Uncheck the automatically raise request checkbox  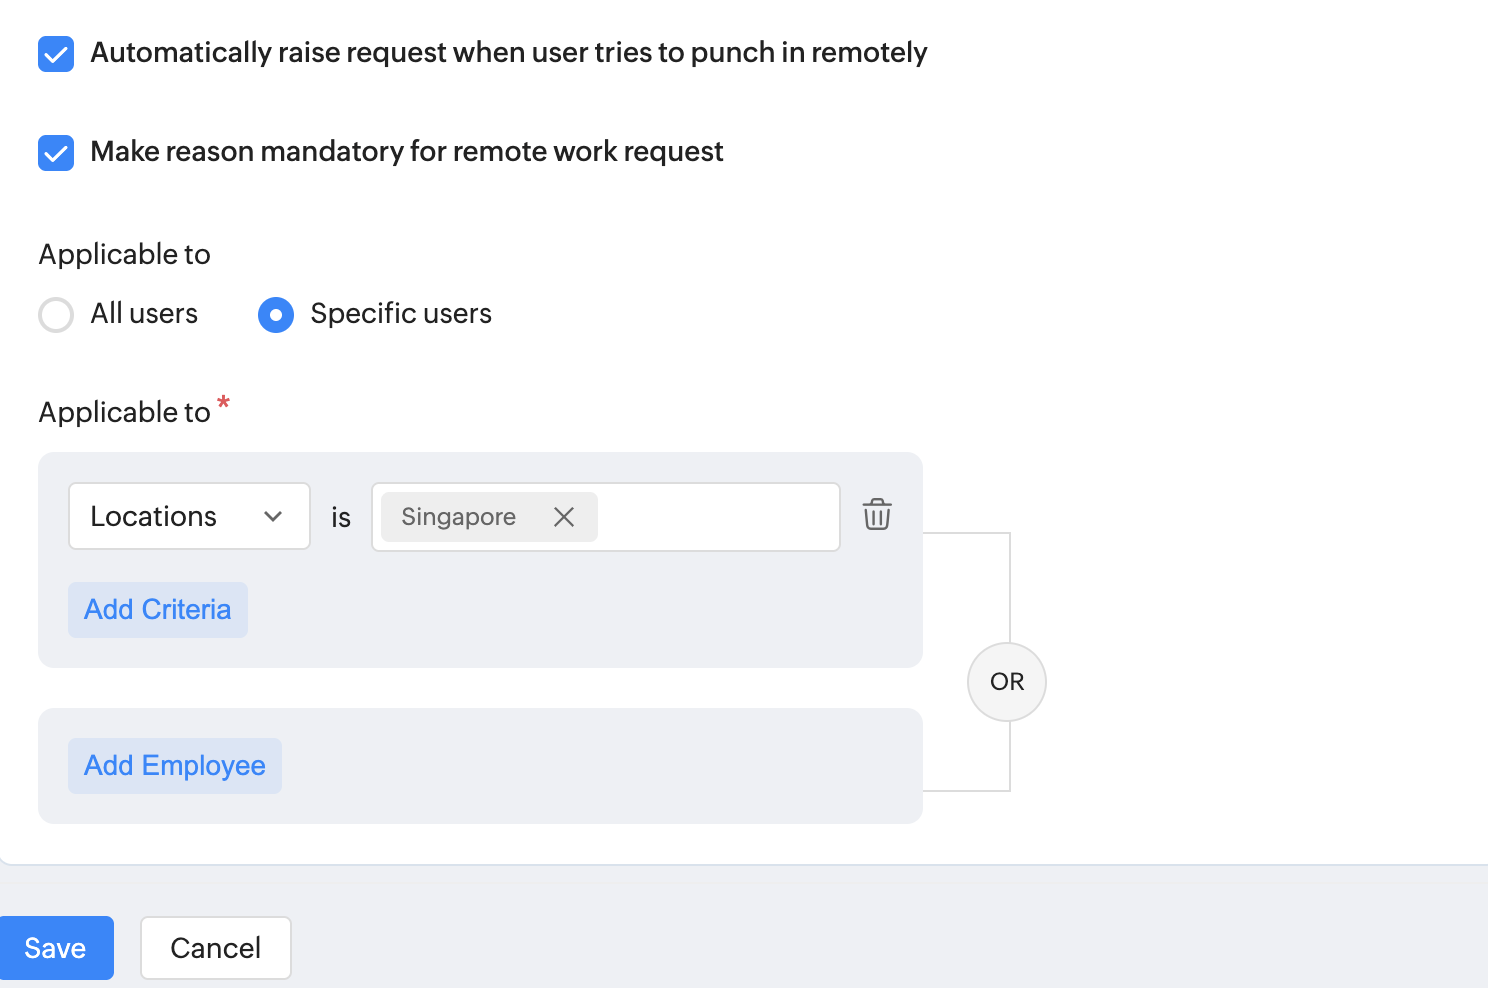coord(56,54)
